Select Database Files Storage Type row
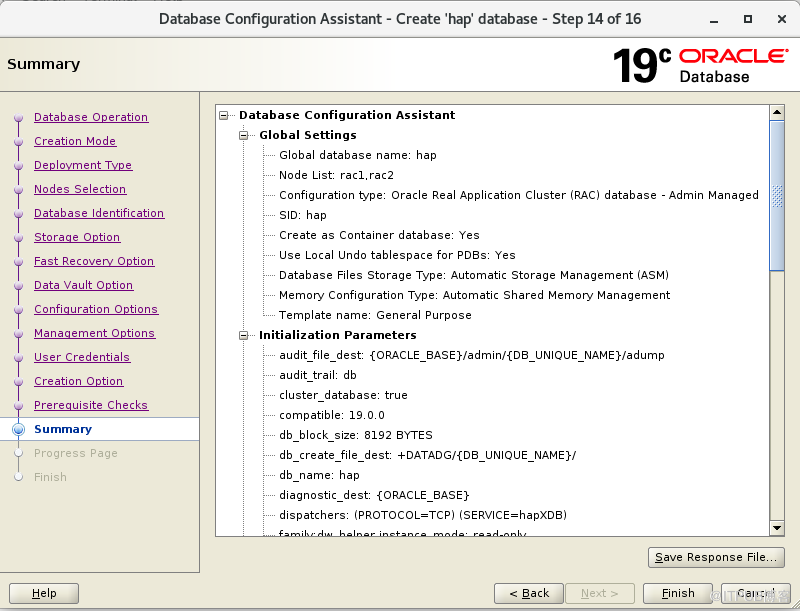Image resolution: width=800 pixels, height=611 pixels. [x=473, y=275]
